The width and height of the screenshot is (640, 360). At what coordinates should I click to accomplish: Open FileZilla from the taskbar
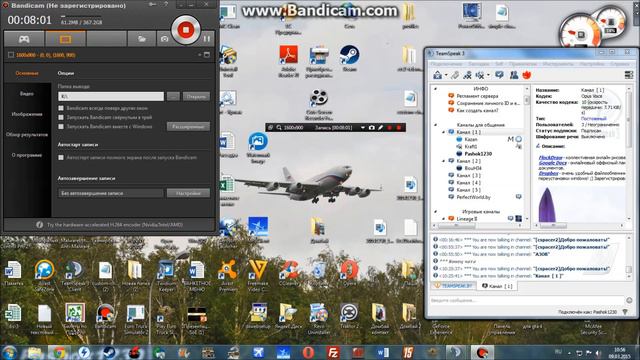pyautogui.click(x=333, y=352)
